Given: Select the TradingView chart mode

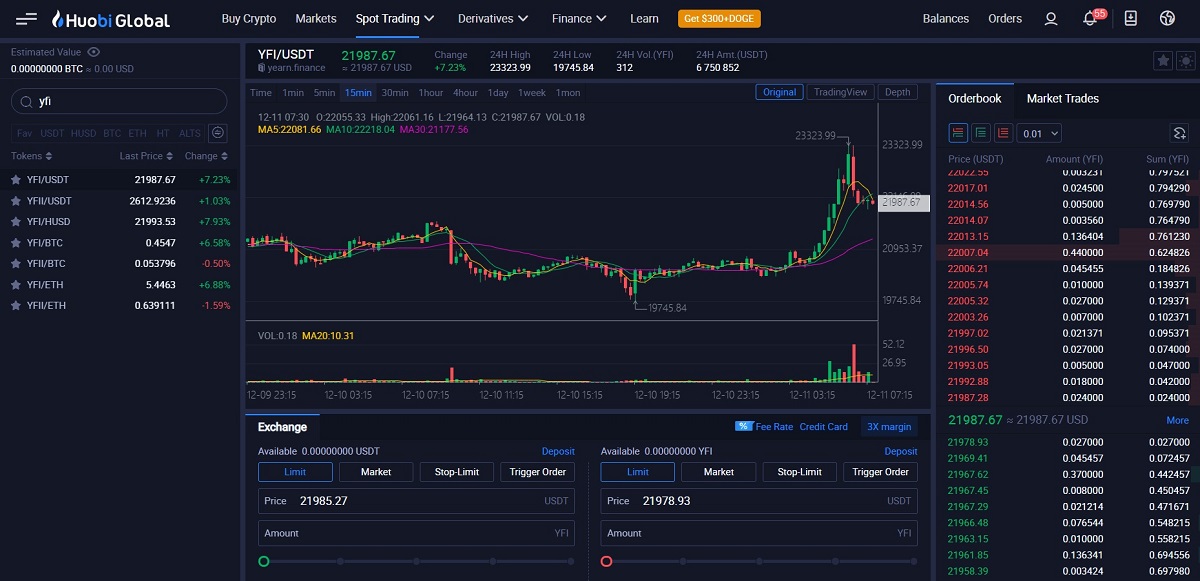Looking at the screenshot, I should (840, 92).
